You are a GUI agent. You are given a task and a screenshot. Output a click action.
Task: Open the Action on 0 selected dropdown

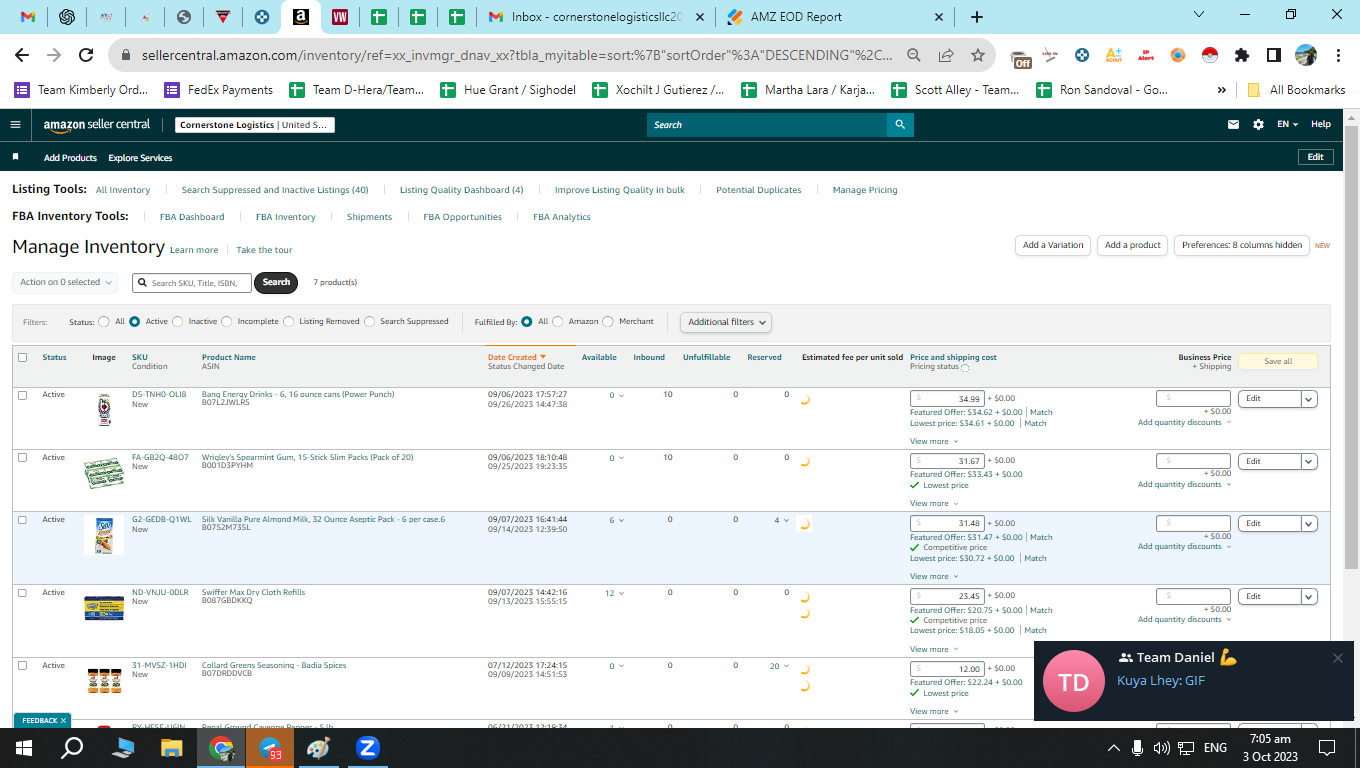(x=65, y=282)
